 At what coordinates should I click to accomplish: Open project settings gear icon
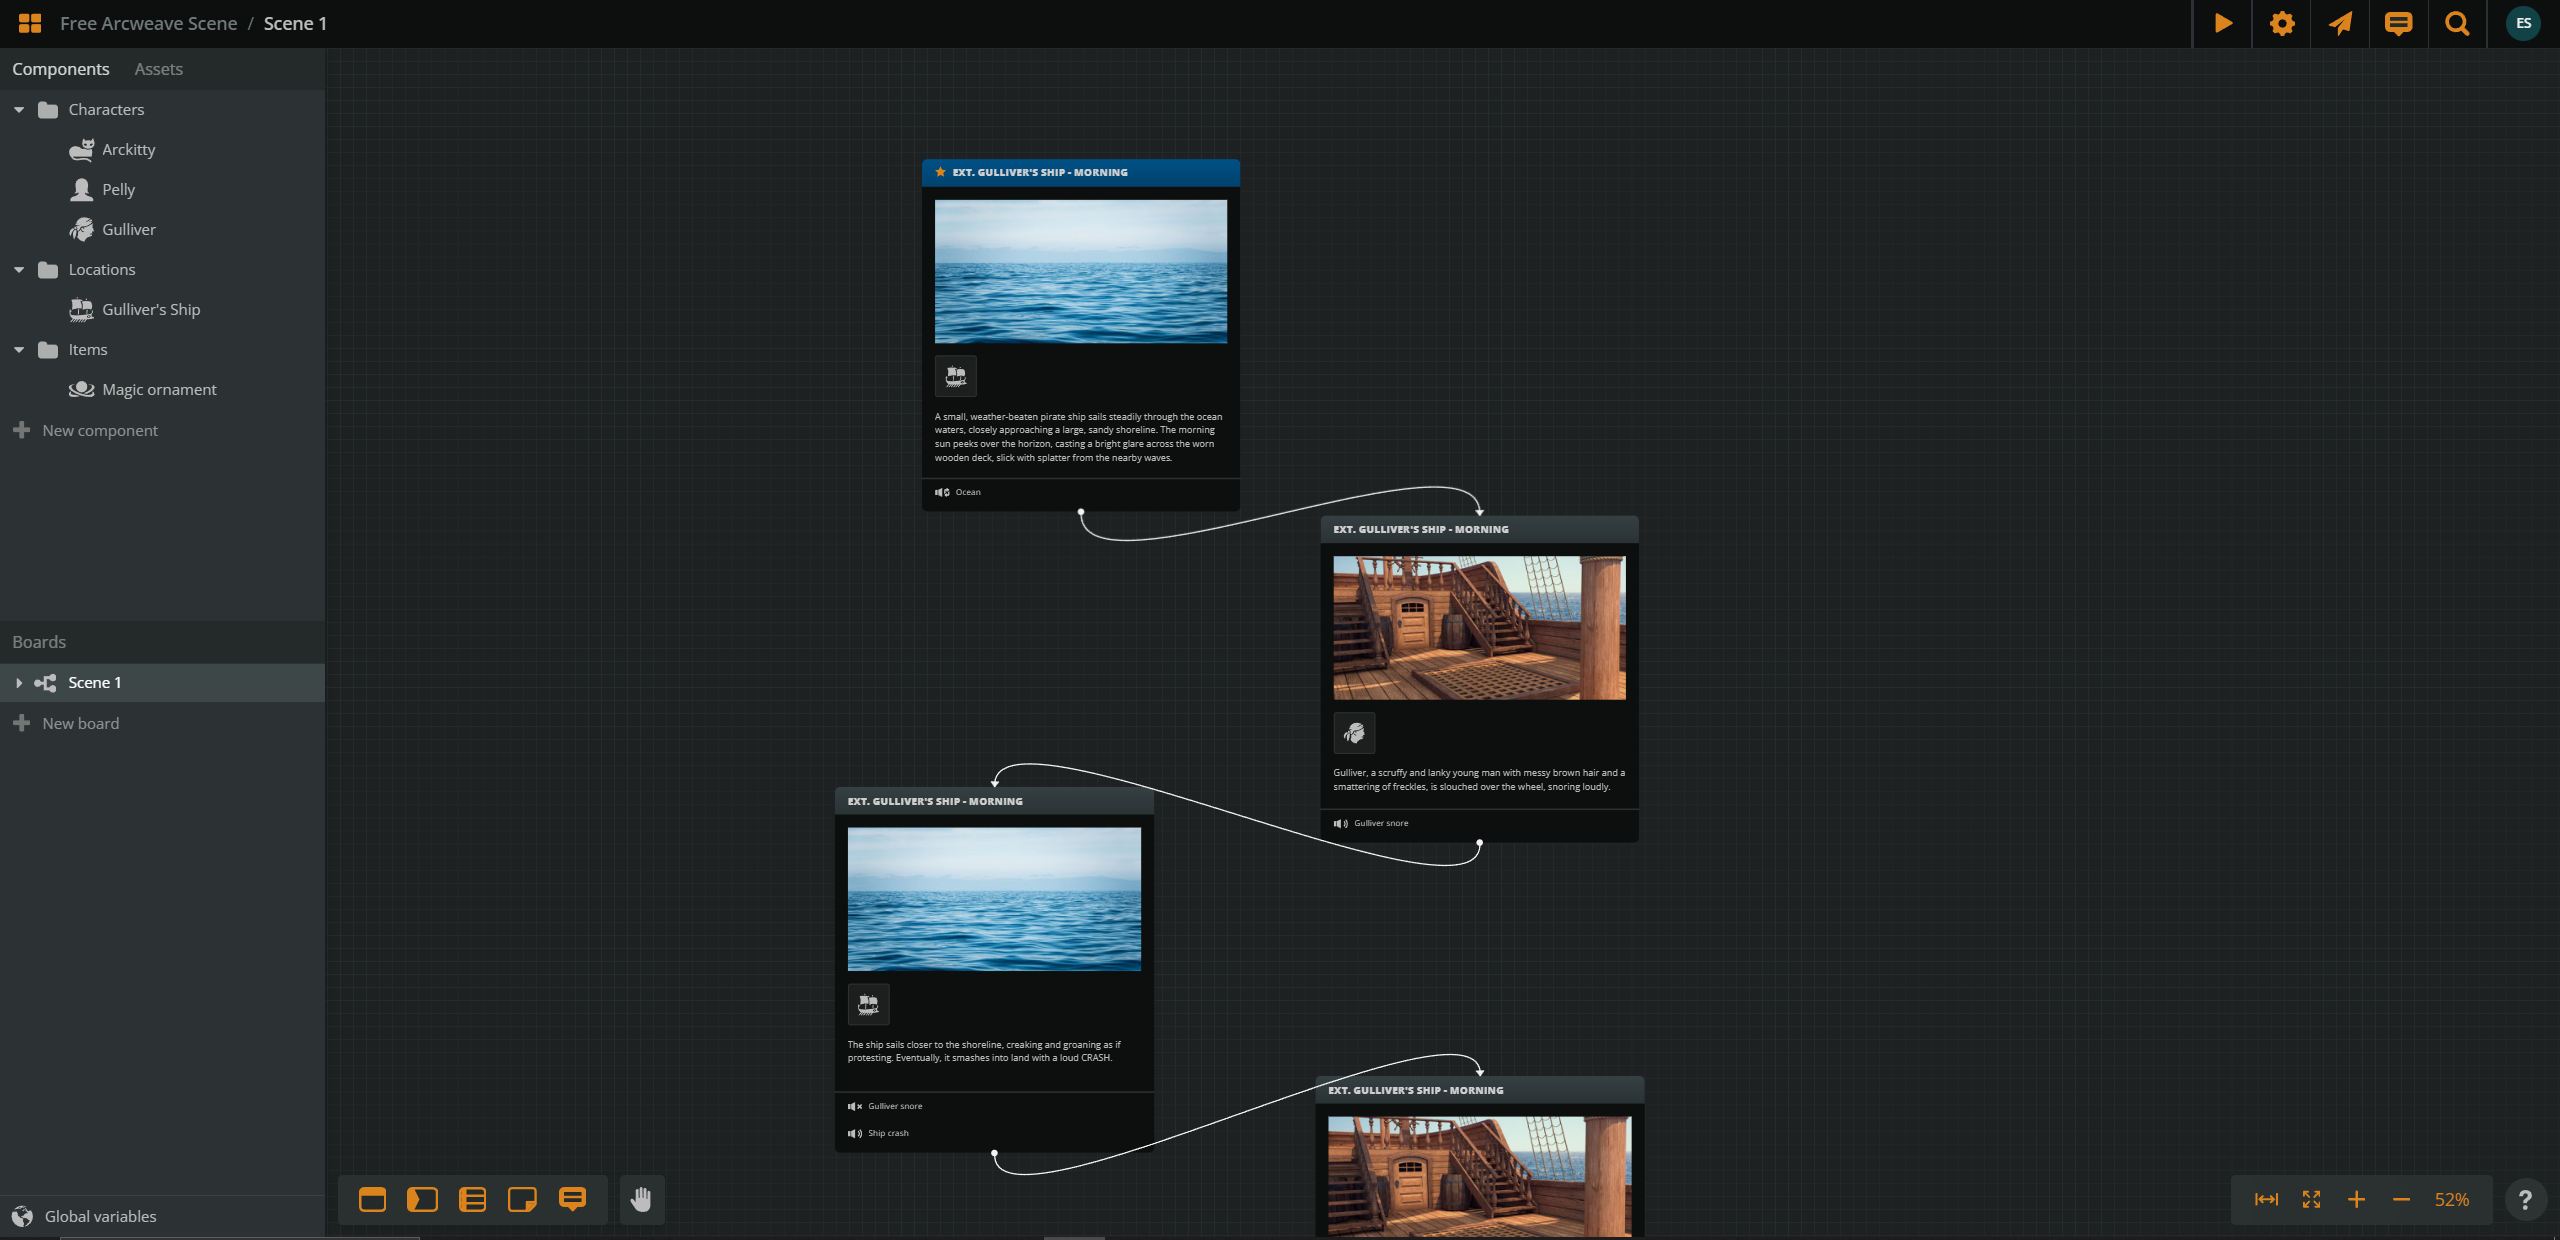[2281, 23]
